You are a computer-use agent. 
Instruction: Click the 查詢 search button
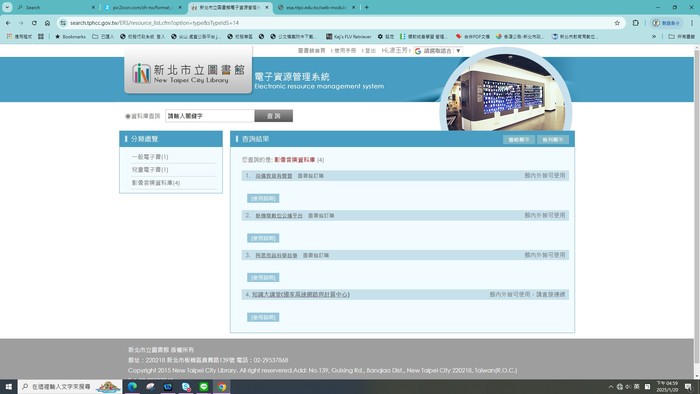click(x=274, y=116)
